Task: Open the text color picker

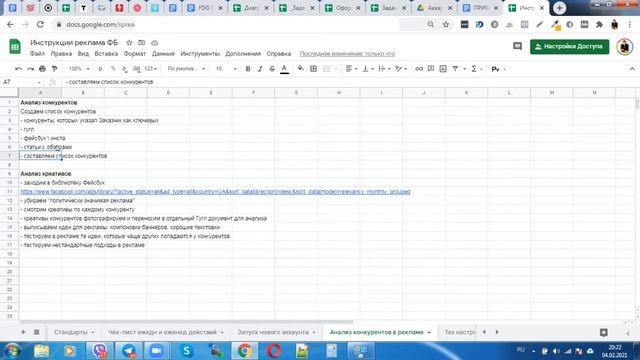Action: (284, 69)
